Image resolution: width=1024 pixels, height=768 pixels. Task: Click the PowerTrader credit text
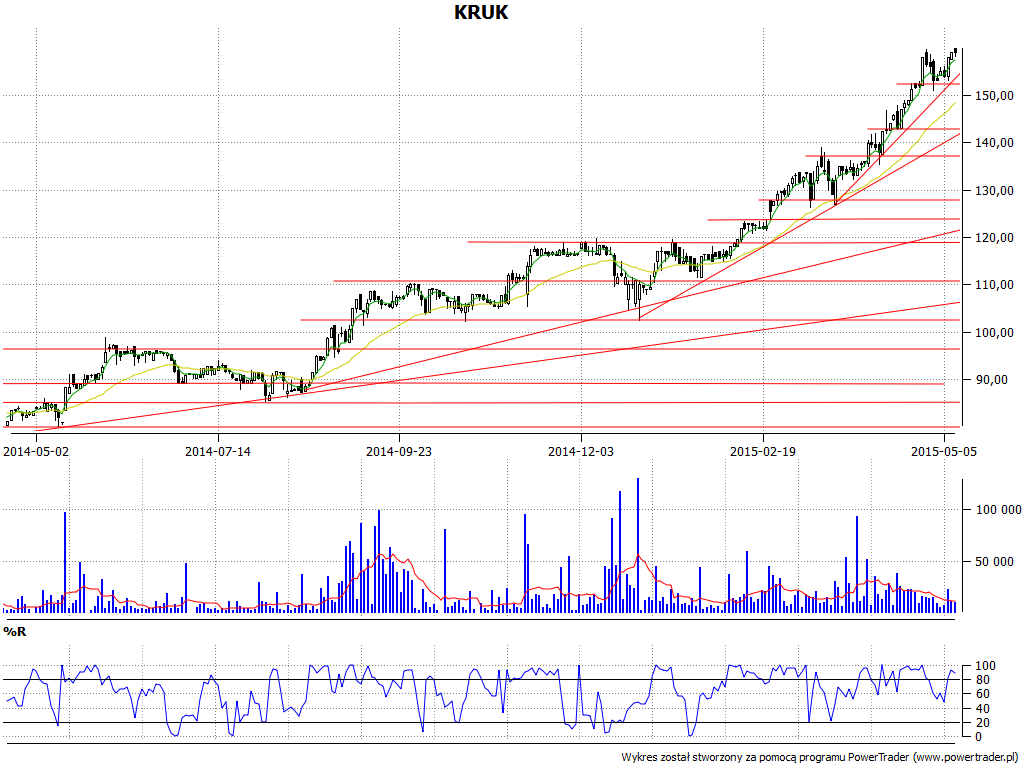click(x=820, y=757)
